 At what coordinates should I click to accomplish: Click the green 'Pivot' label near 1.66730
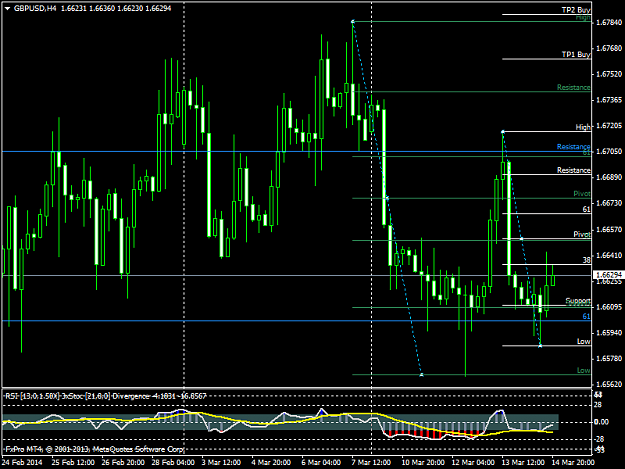[582, 194]
